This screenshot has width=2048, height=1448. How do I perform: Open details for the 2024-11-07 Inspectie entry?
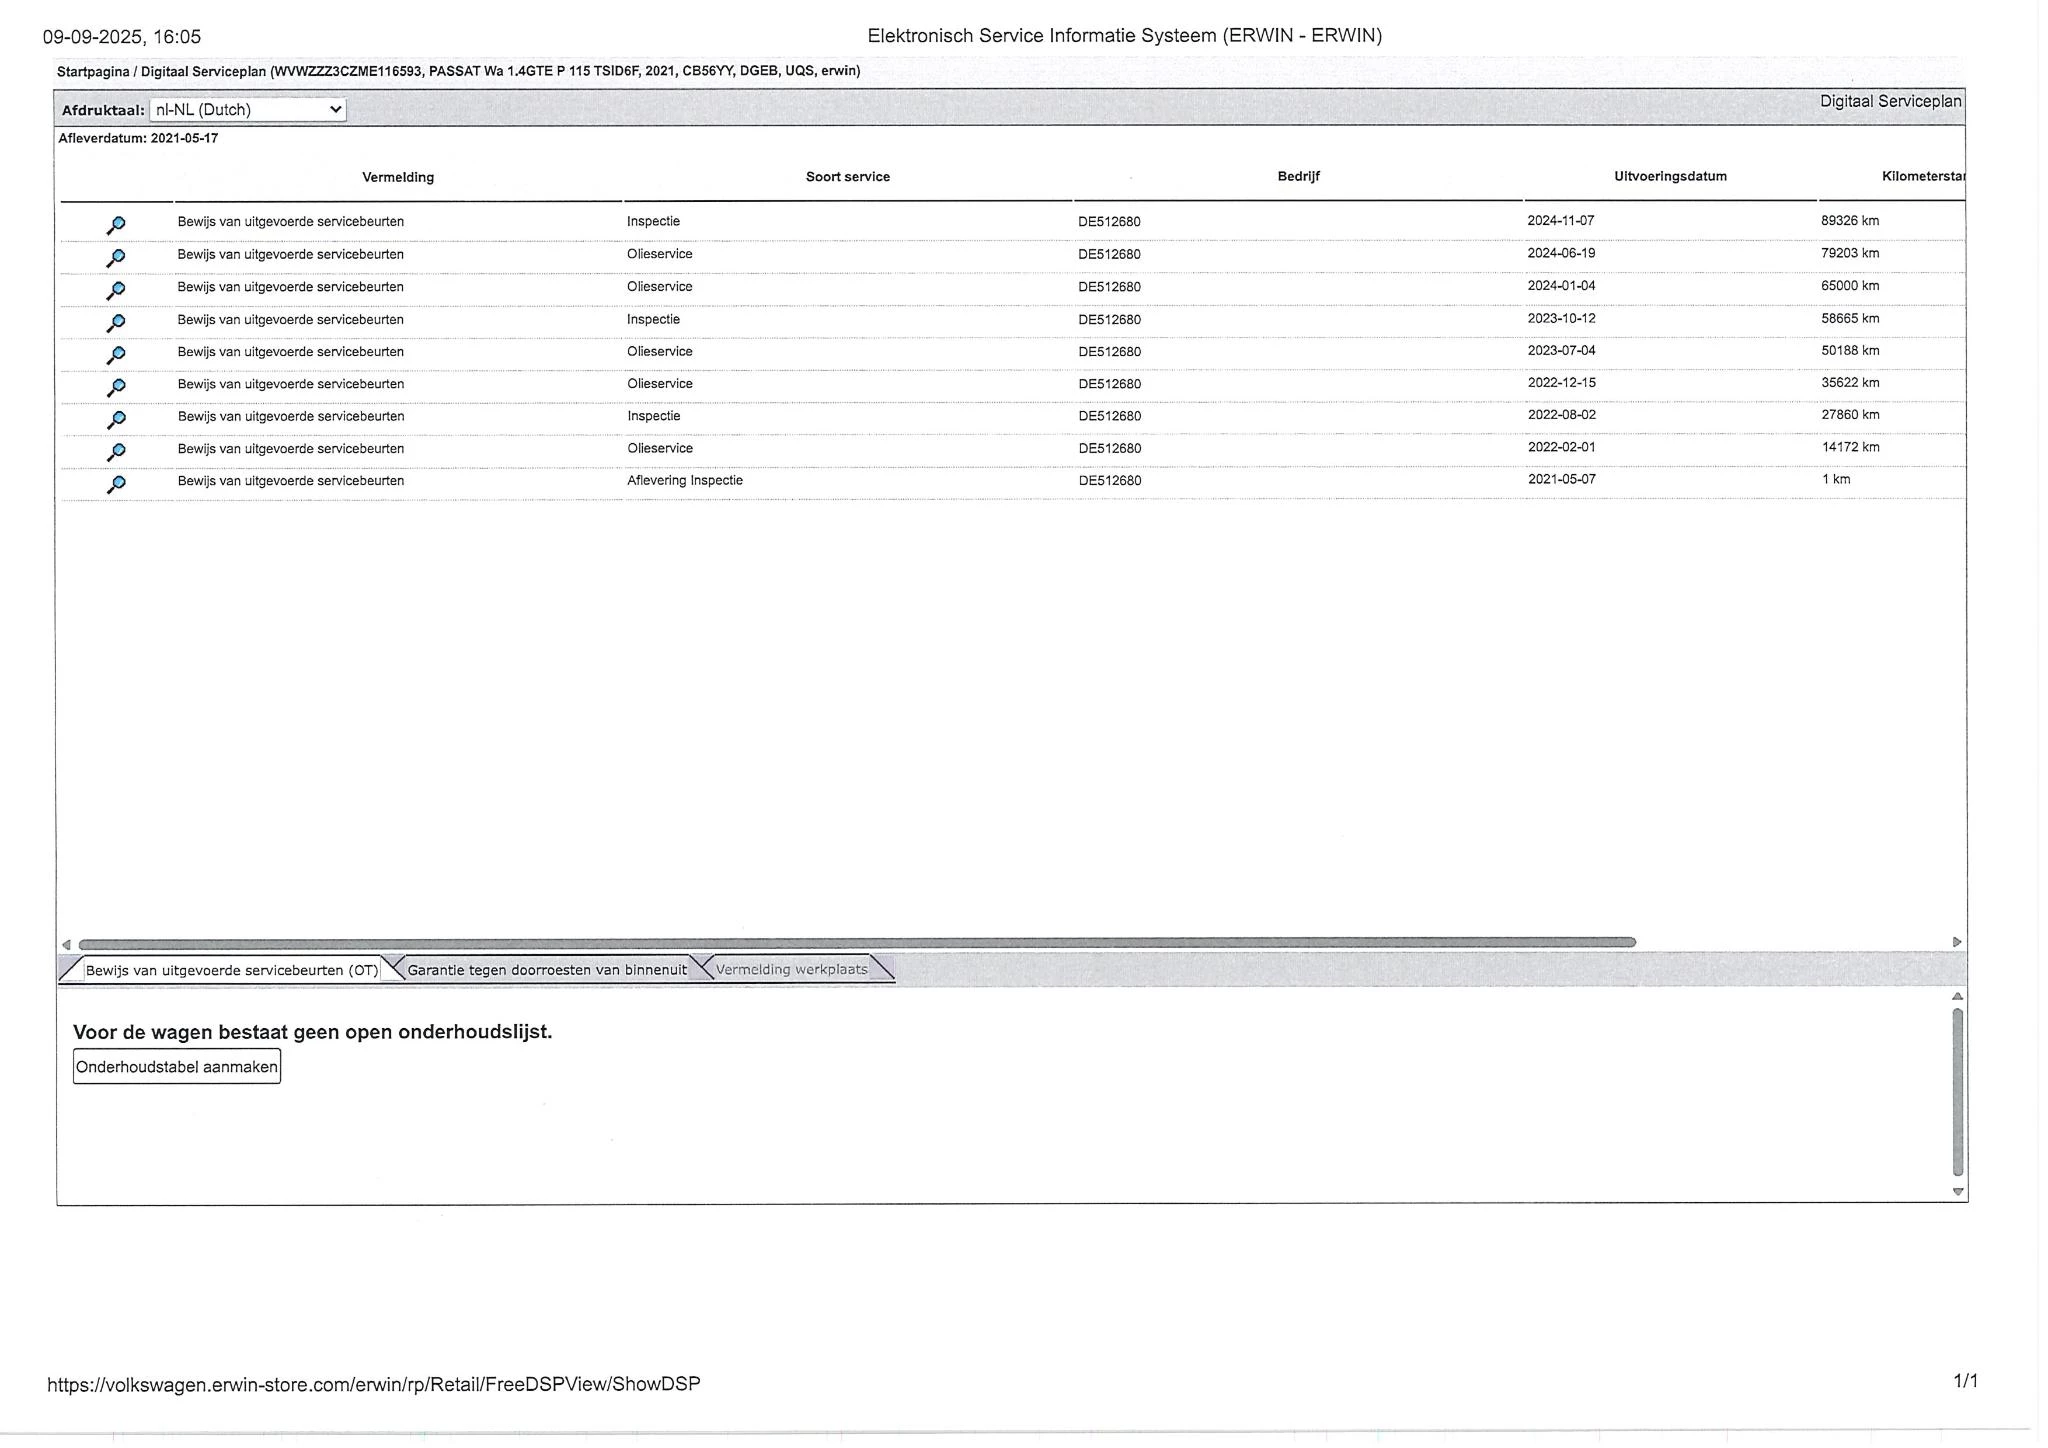tap(116, 225)
